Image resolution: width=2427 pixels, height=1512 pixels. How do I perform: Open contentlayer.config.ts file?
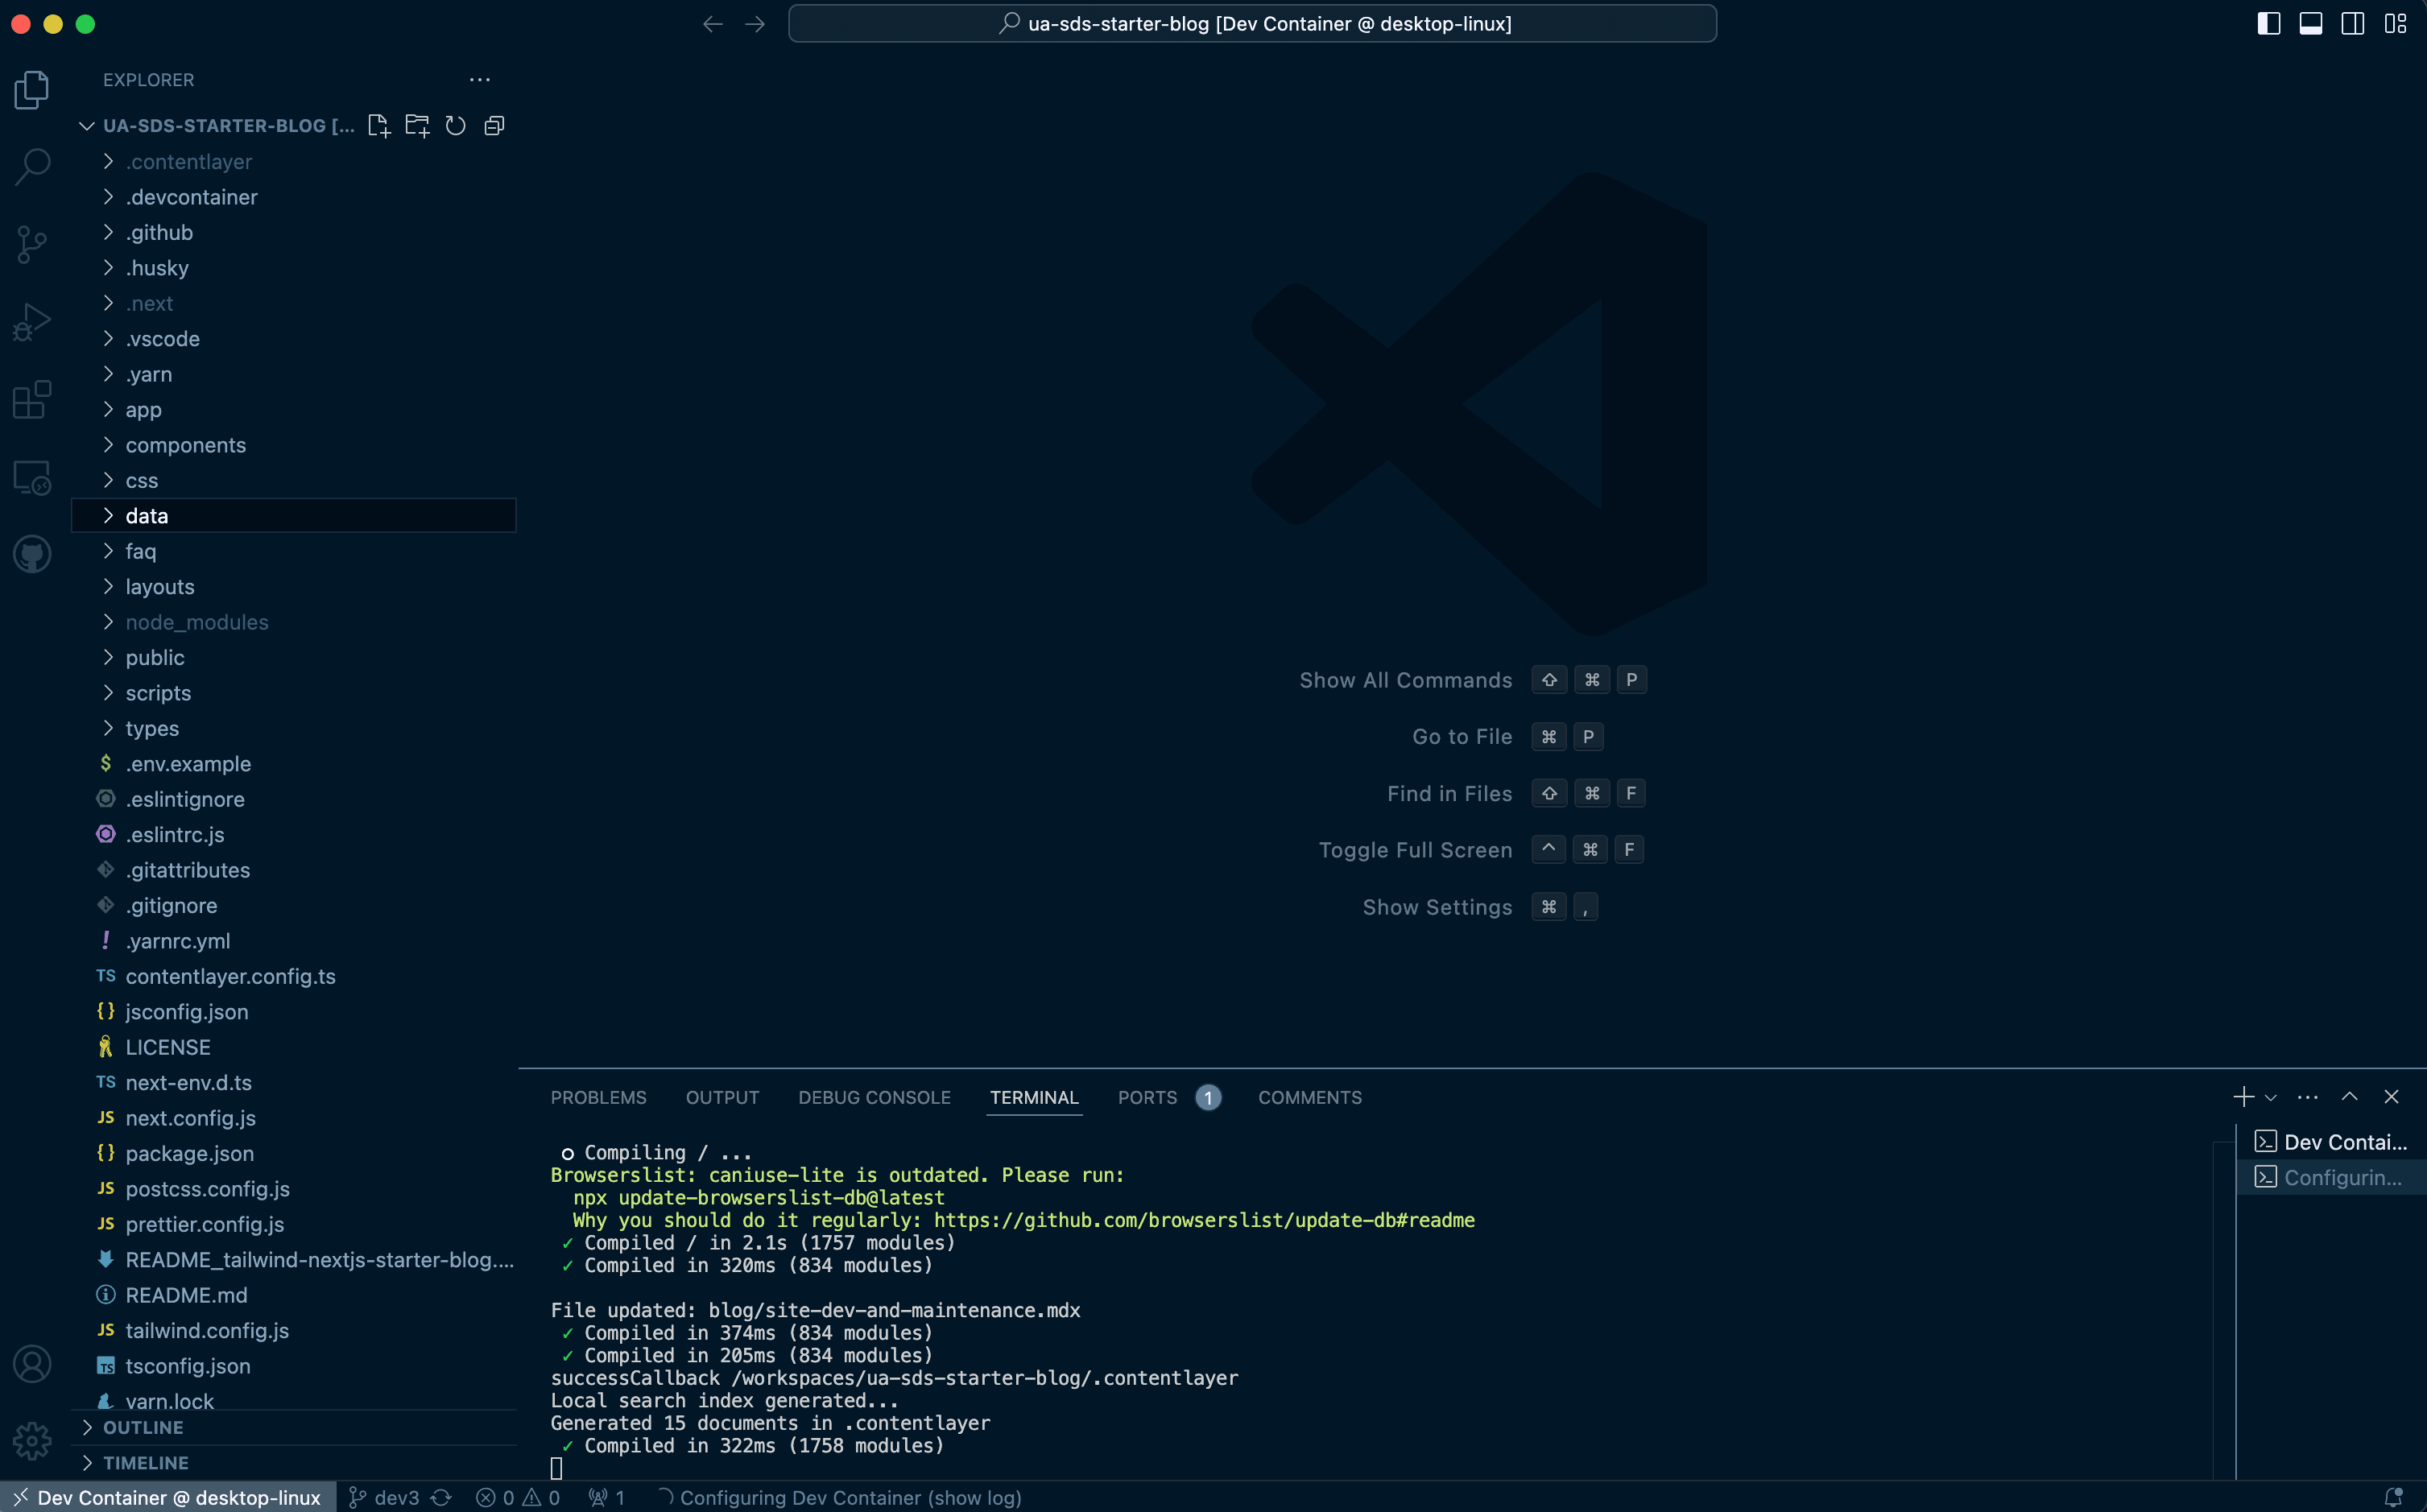point(294,977)
